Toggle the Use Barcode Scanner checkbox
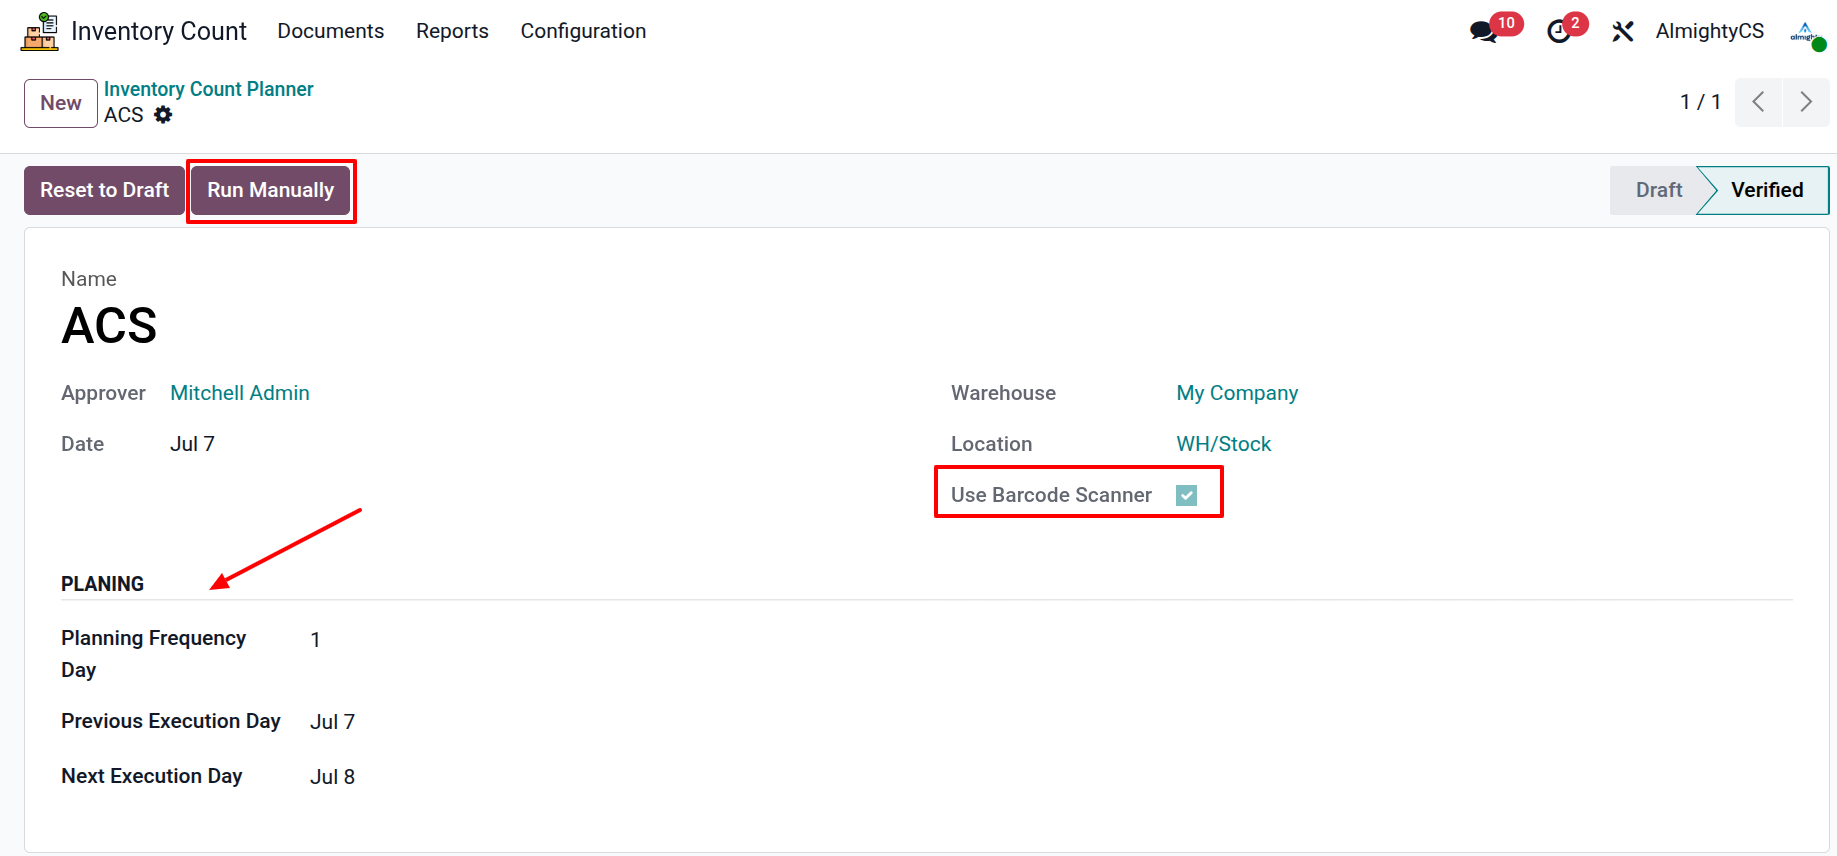This screenshot has width=1837, height=856. (x=1186, y=495)
